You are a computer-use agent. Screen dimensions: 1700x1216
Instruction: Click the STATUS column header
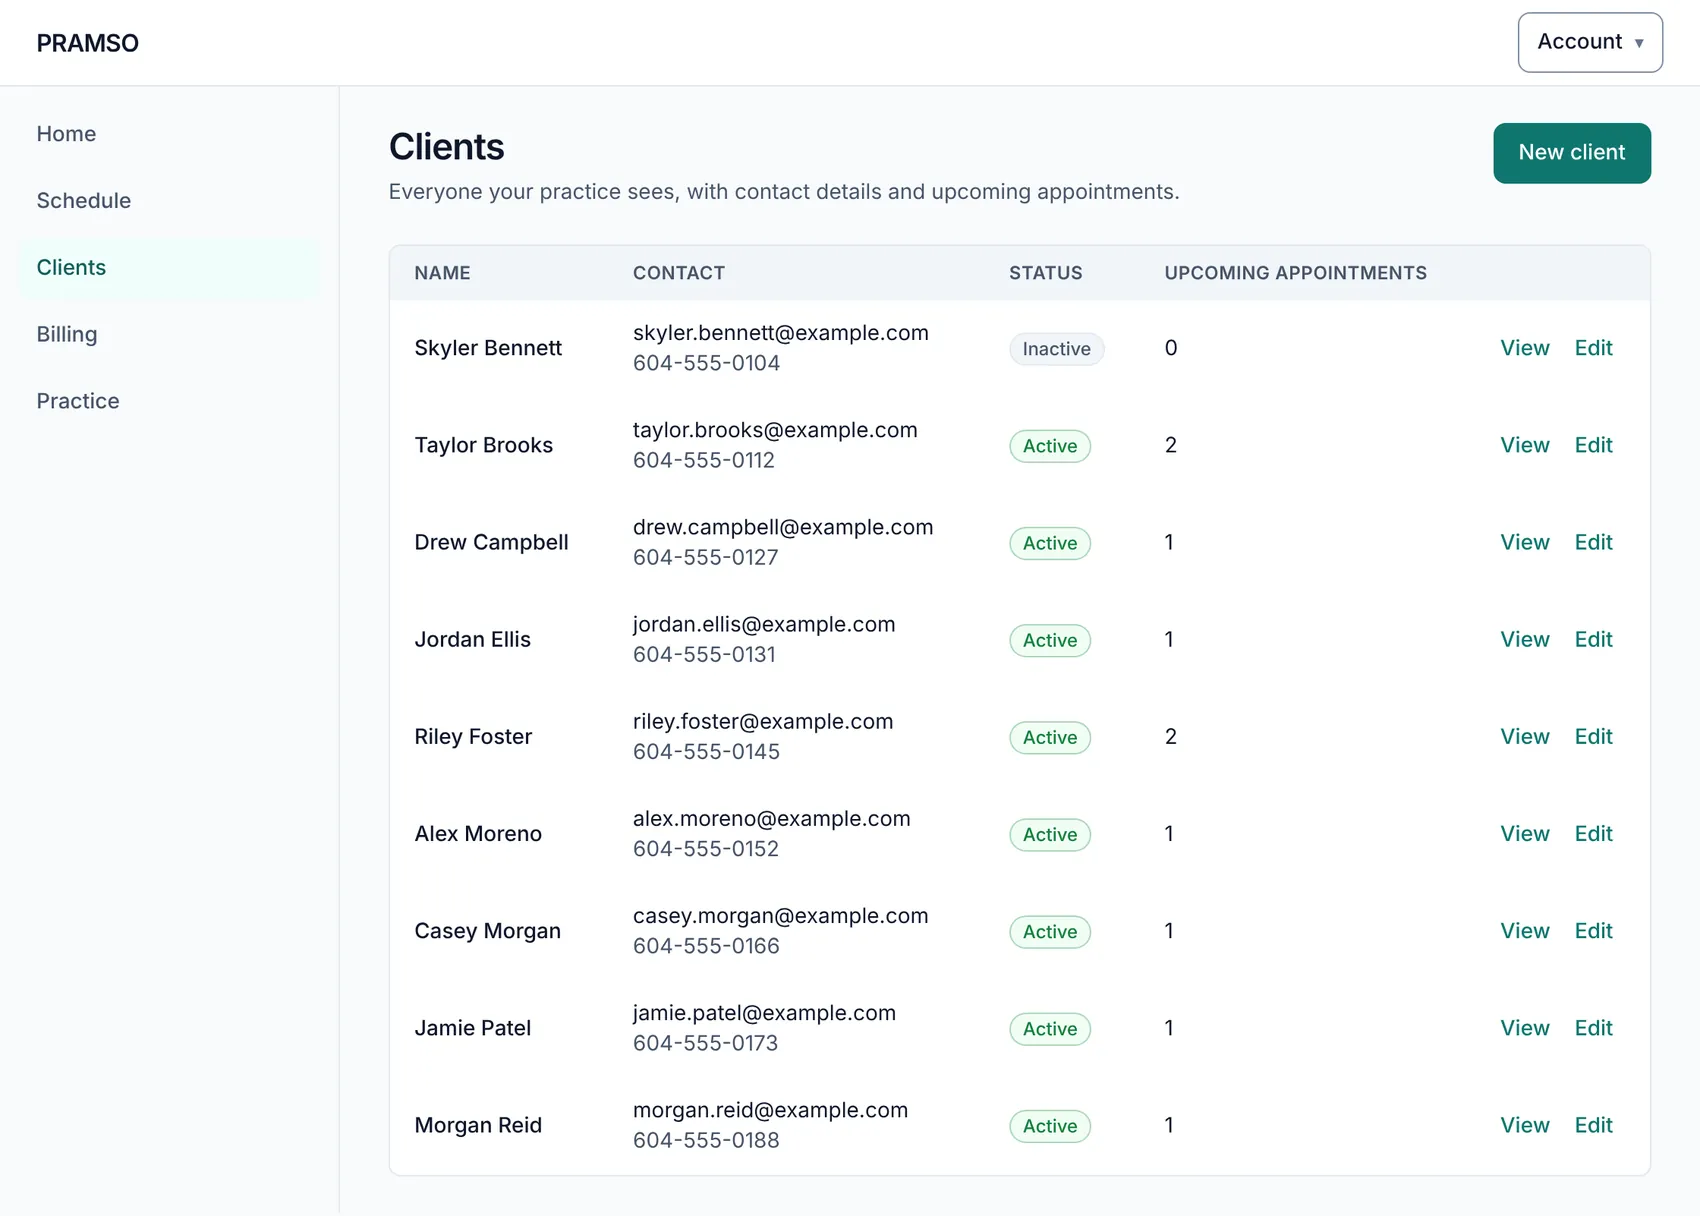[1046, 273]
